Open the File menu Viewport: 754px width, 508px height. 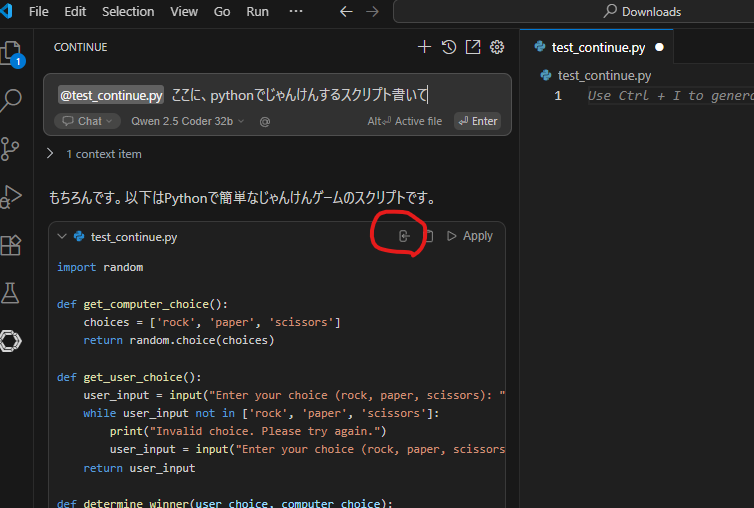click(x=38, y=12)
